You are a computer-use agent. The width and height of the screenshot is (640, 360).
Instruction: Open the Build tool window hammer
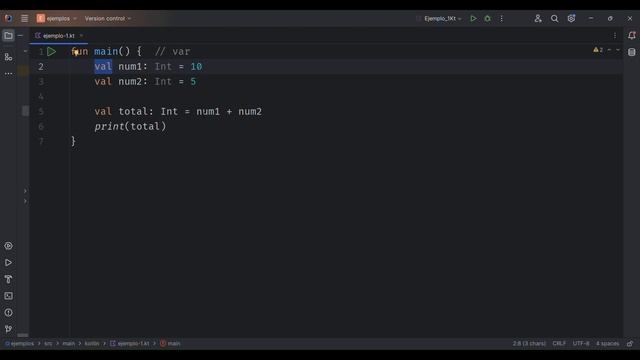click(x=8, y=279)
